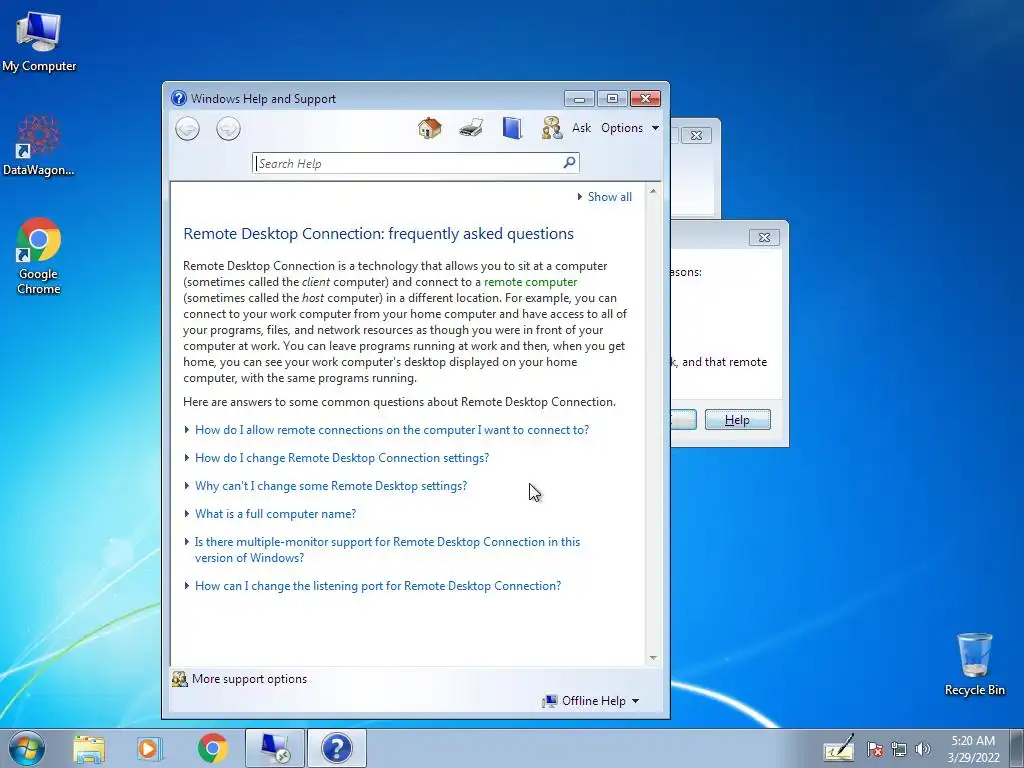This screenshot has width=1024, height=768.
Task: Open the Options dropdown menu
Action: click(x=630, y=128)
